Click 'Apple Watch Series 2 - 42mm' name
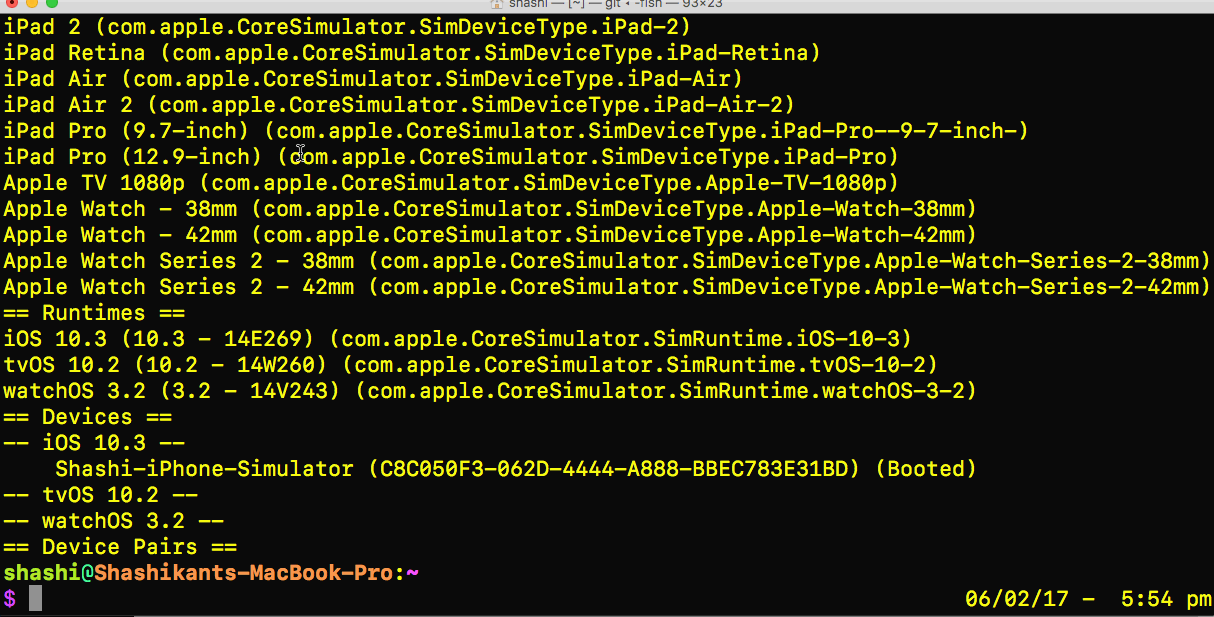This screenshot has height=617, width=1214. [x=179, y=287]
